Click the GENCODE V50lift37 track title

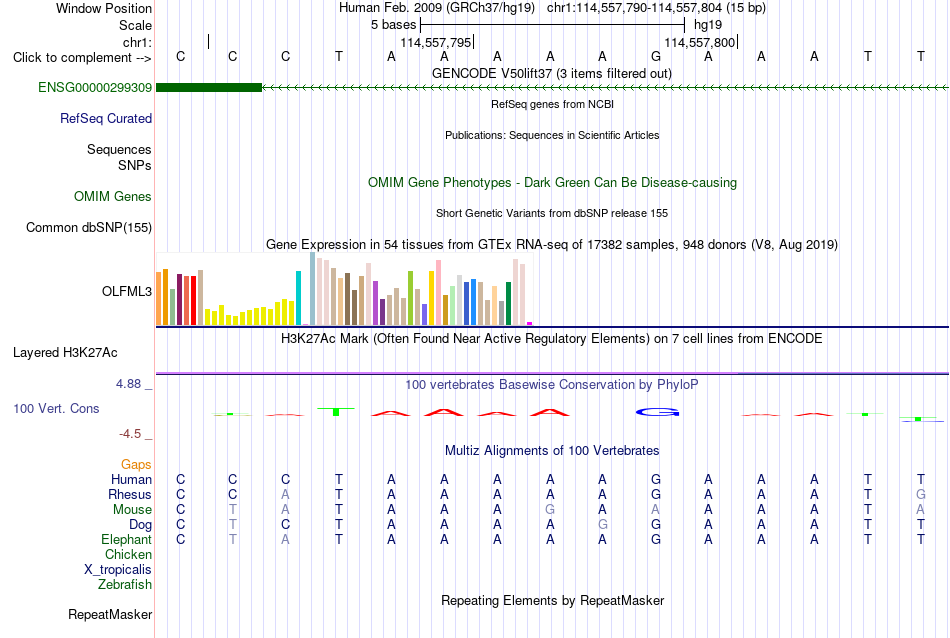coord(552,73)
